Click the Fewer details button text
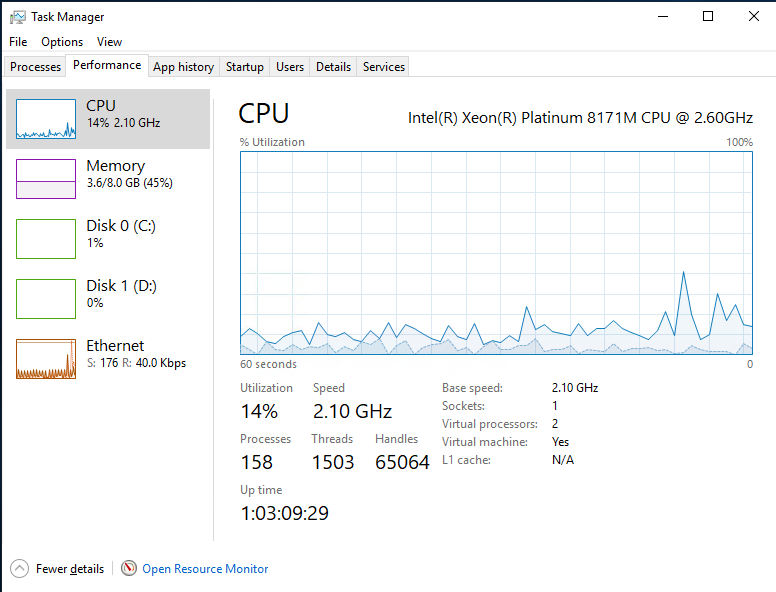The width and height of the screenshot is (776, 592). 70,569
